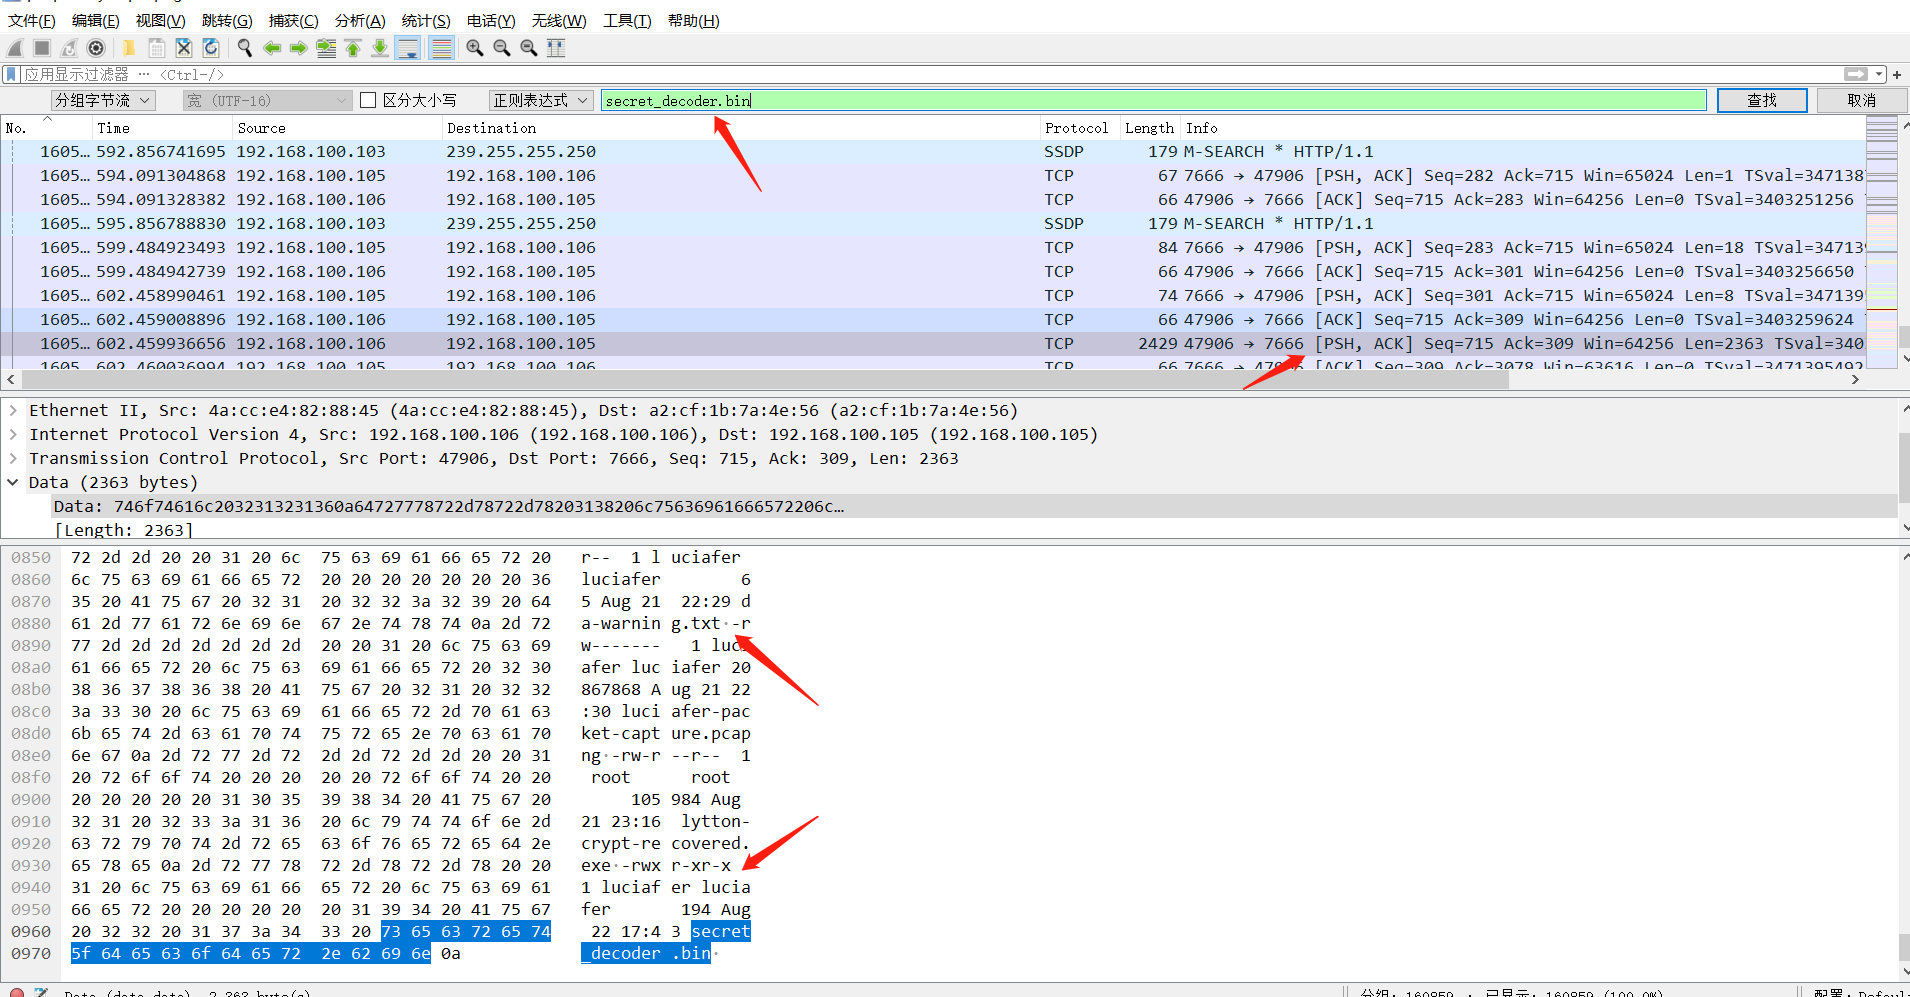Go to specified packet icon
Viewport: 1910px width, 997px height.
click(326, 48)
